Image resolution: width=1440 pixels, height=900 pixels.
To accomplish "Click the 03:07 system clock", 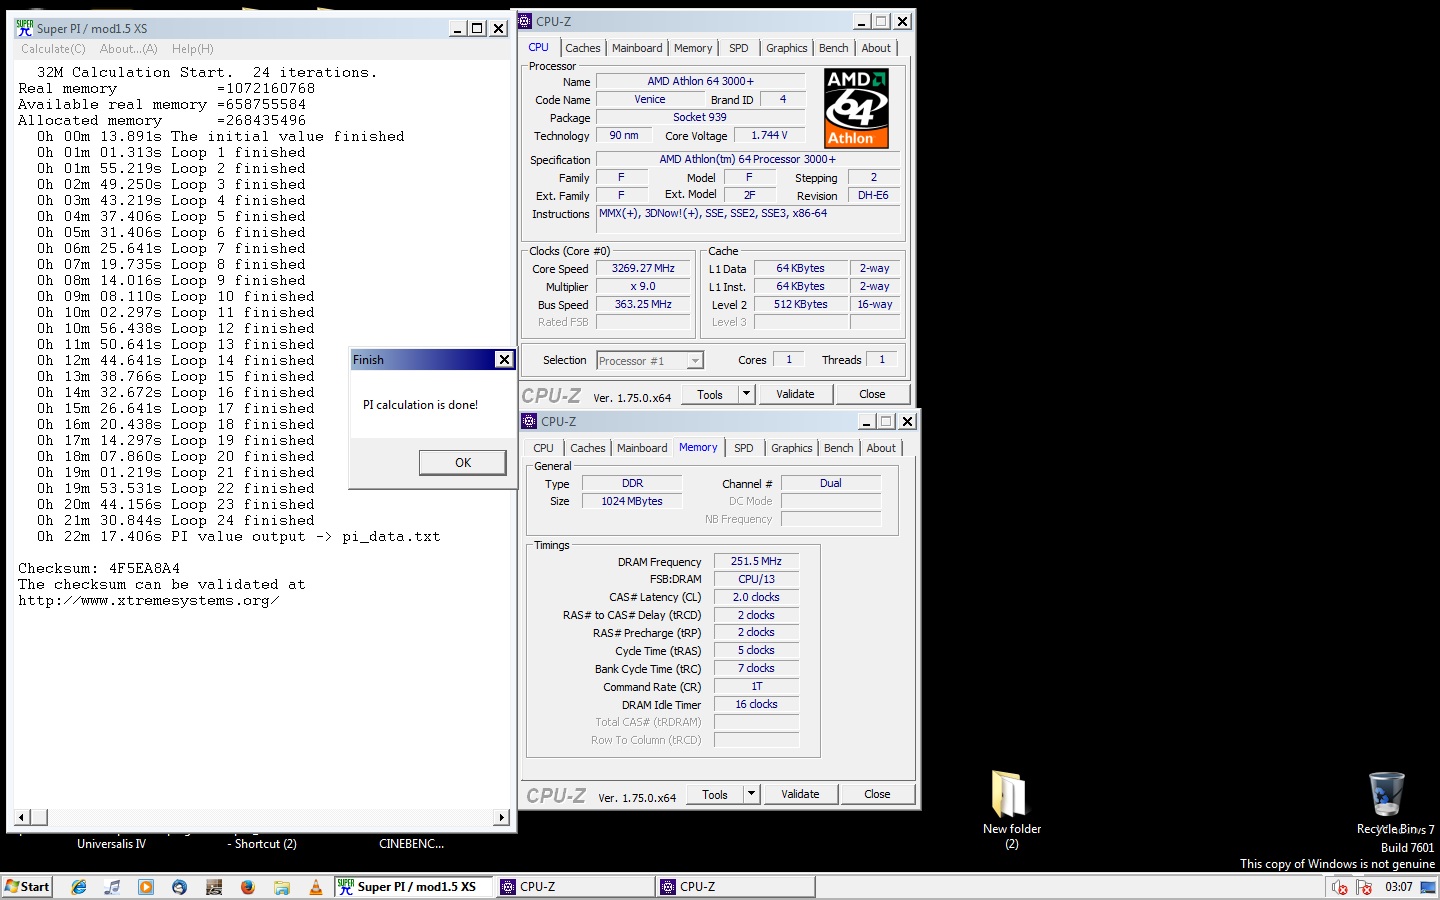I will coord(1398,887).
